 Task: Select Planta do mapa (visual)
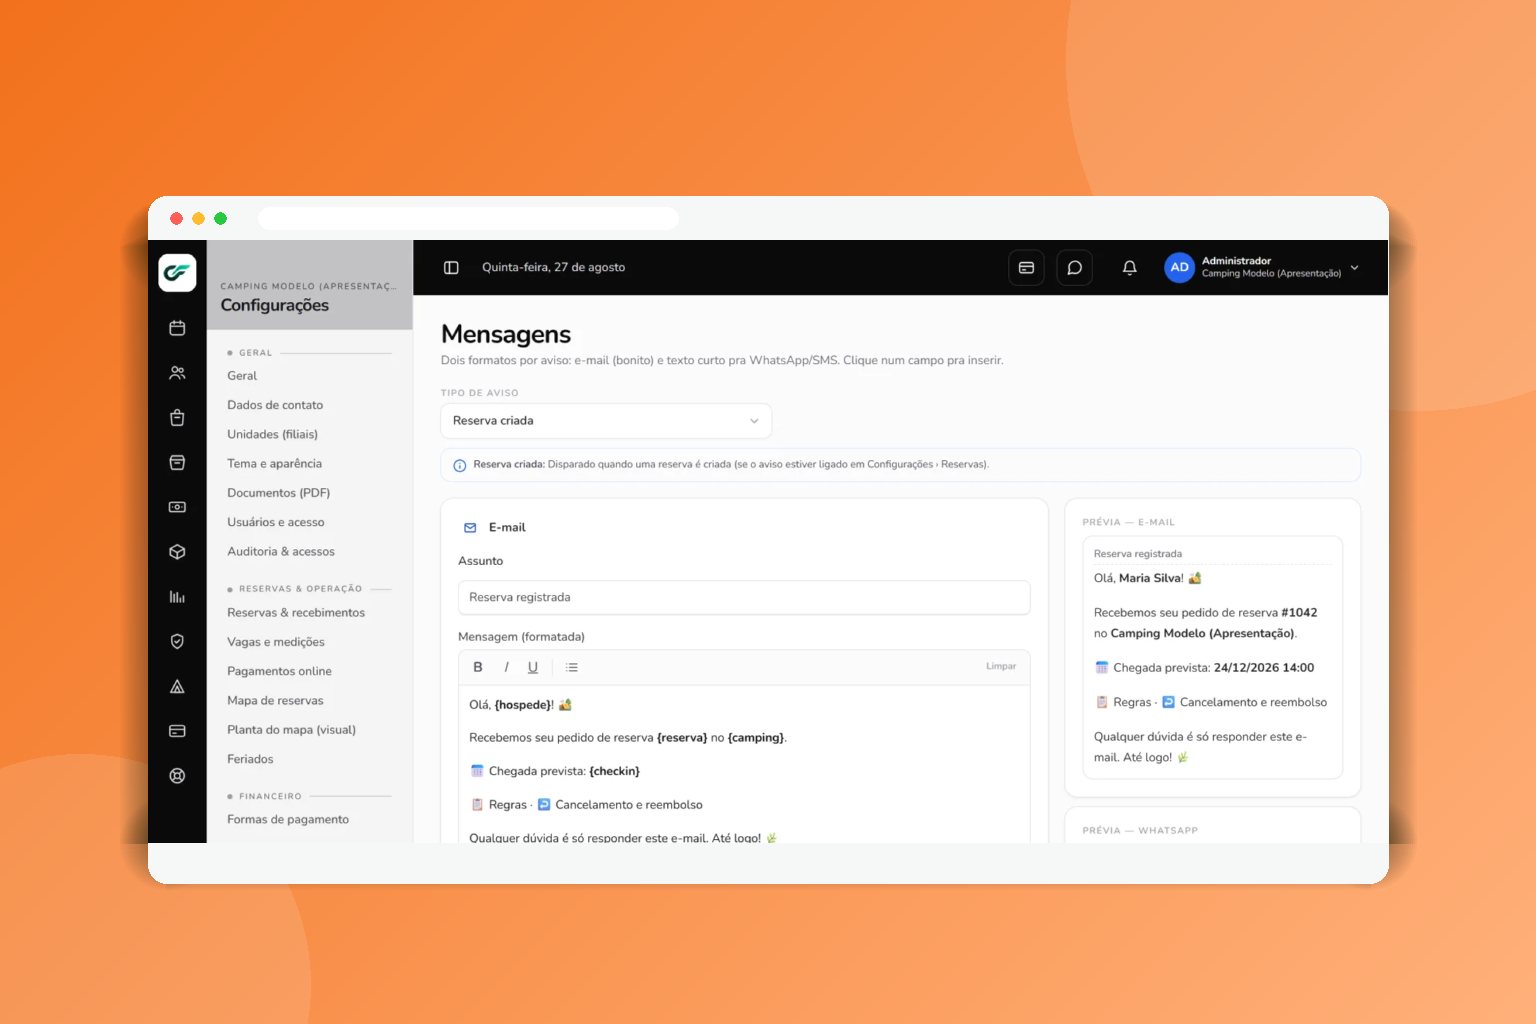click(x=292, y=730)
